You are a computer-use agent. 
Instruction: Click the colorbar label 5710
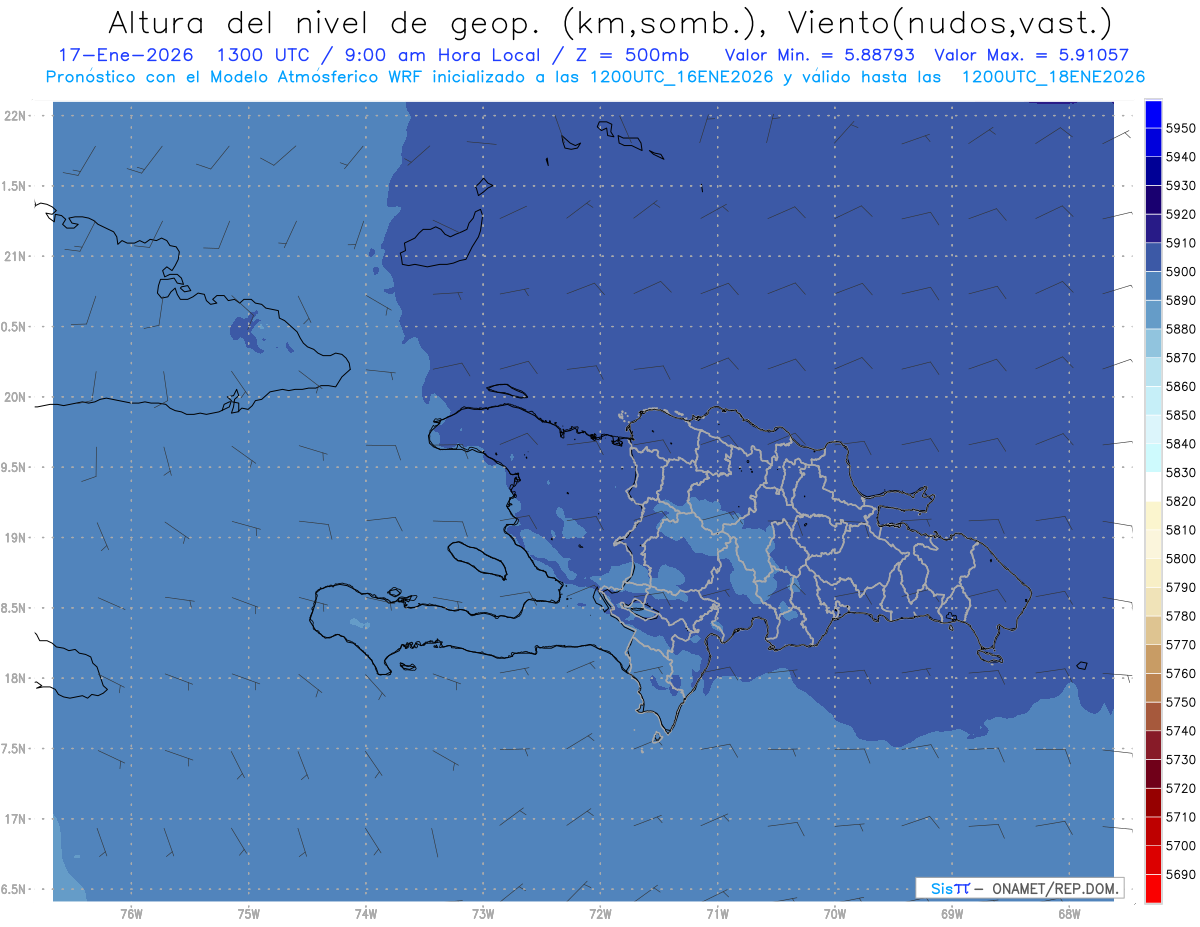coord(1180,817)
